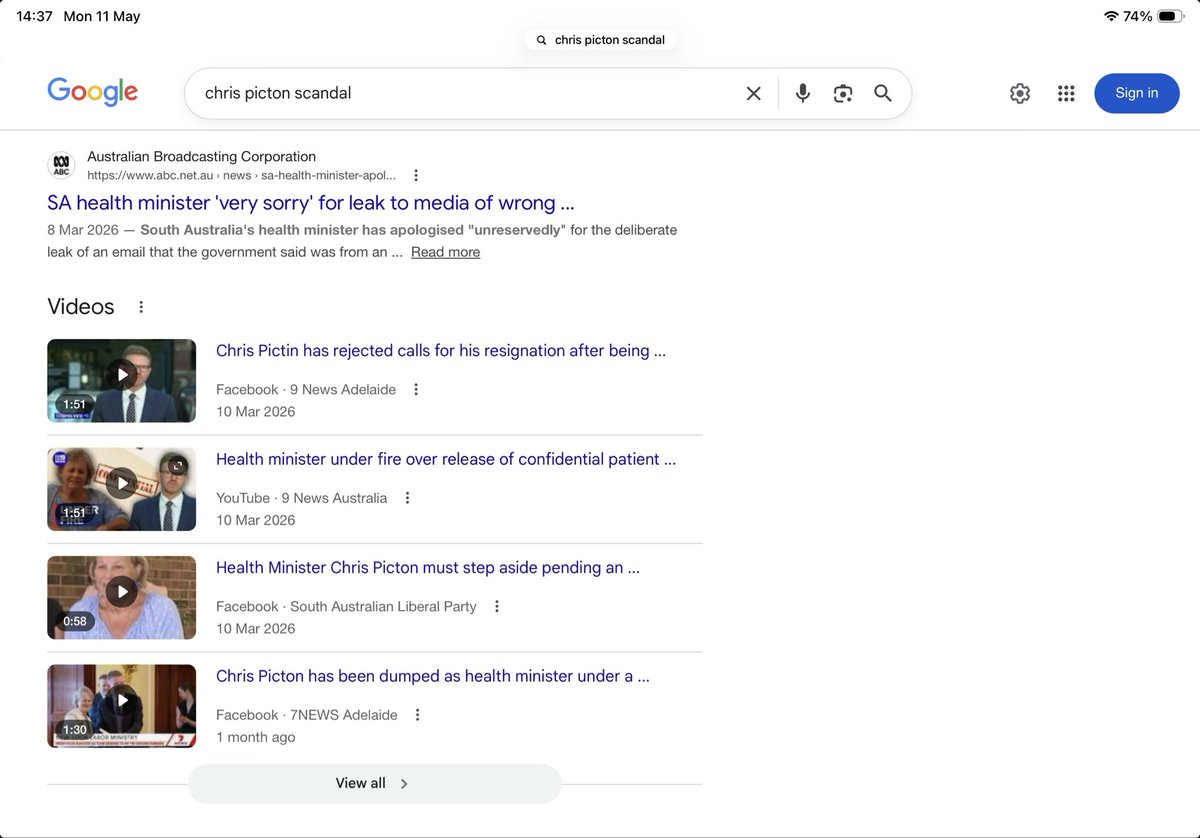
Task: Open 'Chris Pictin has rejected calls' video link
Action: click(441, 350)
